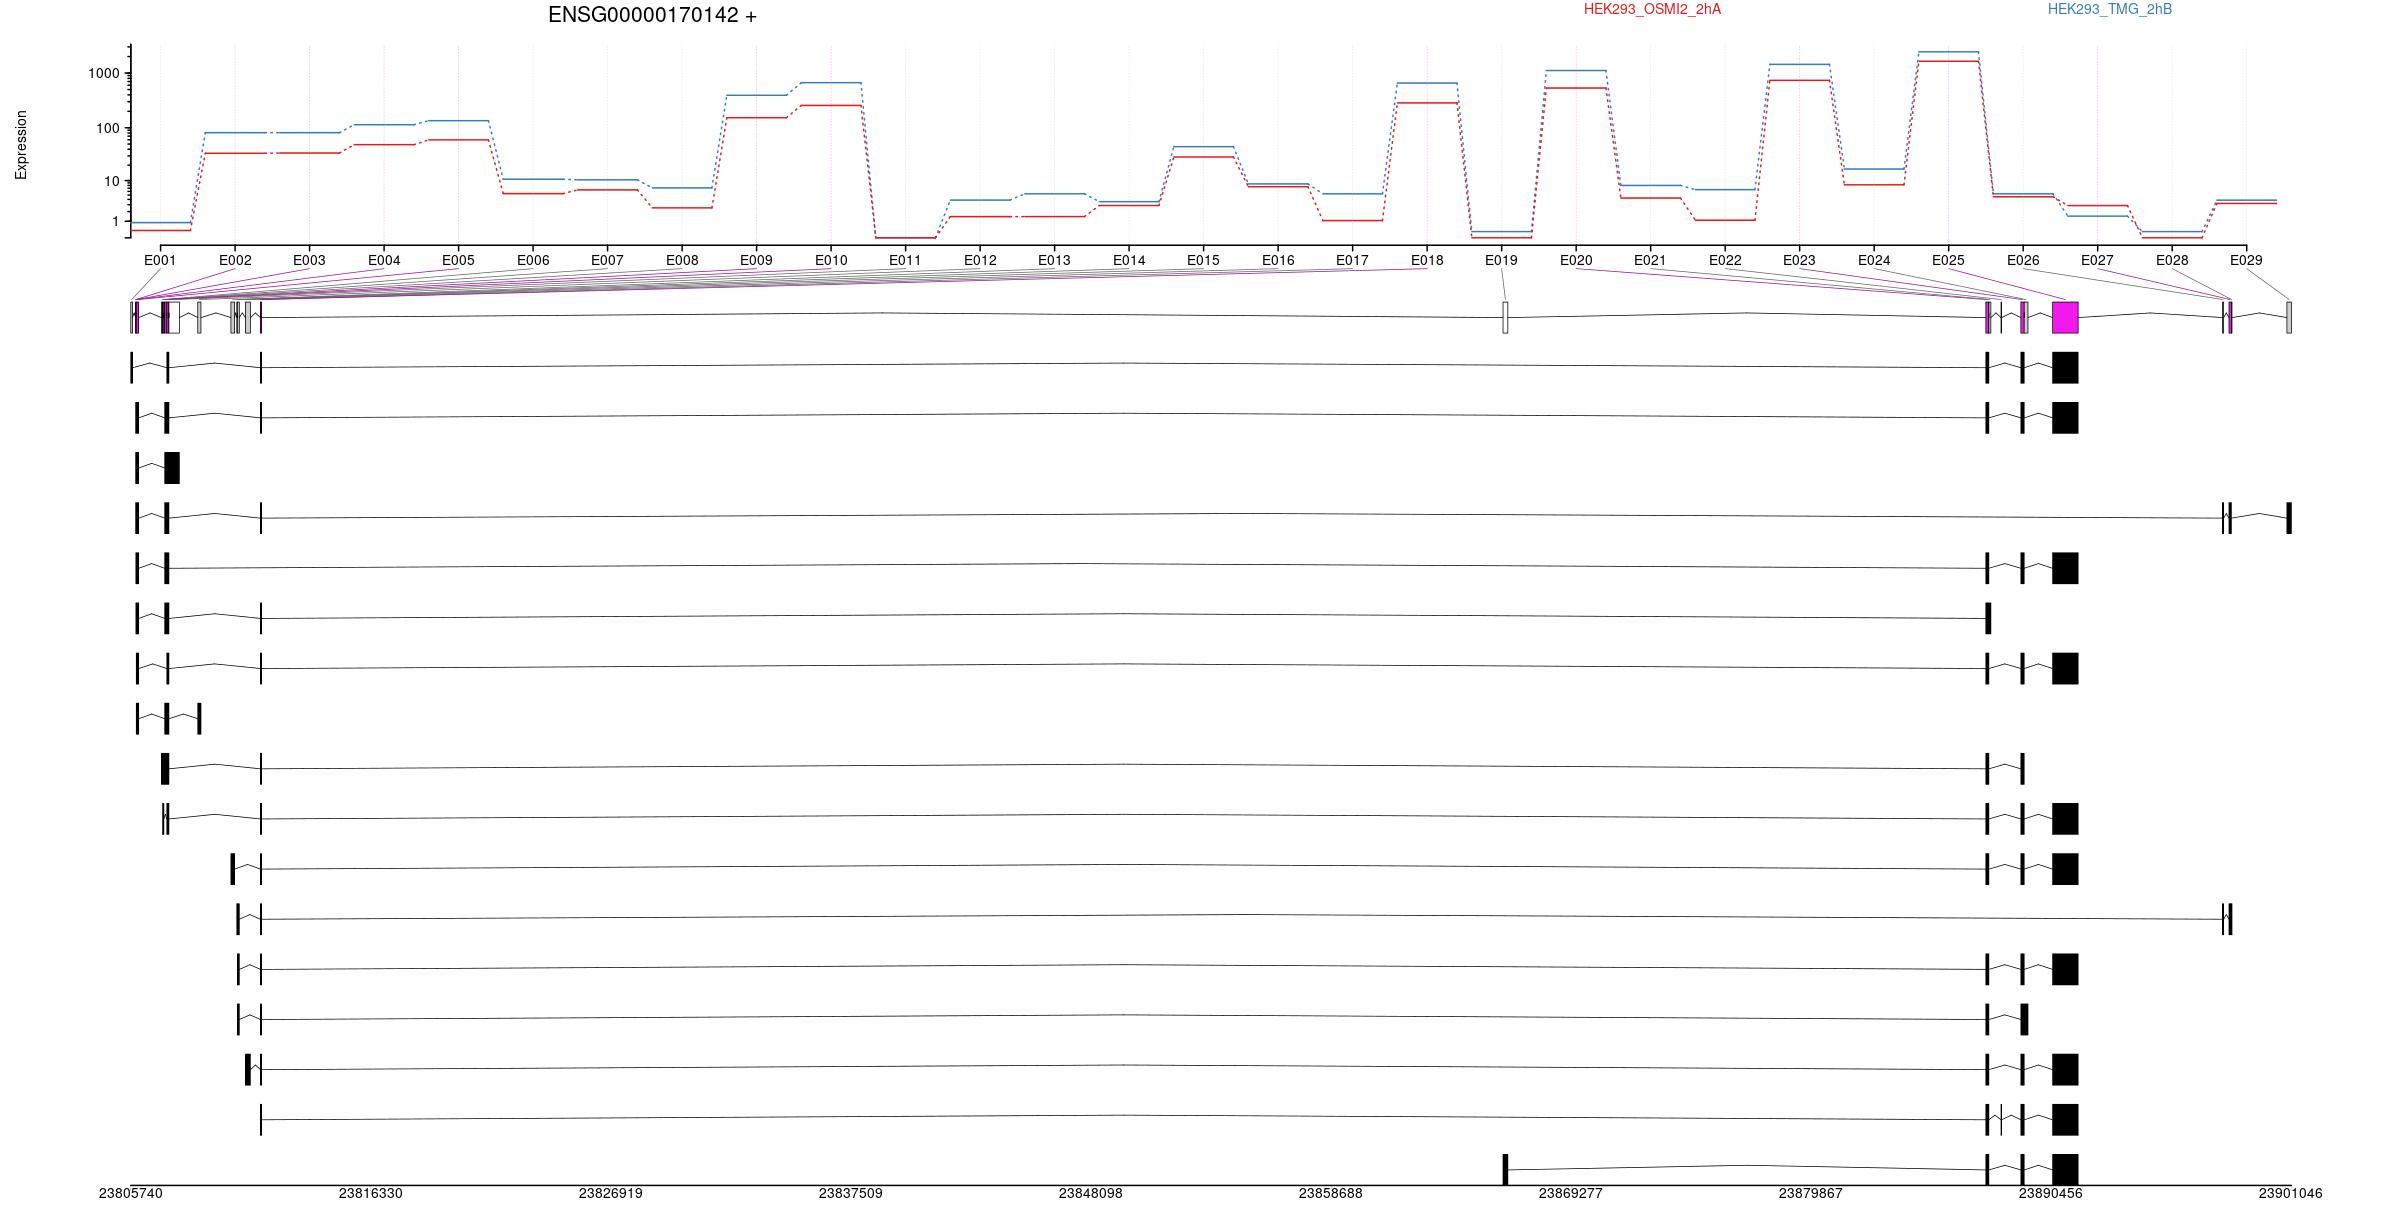Click exon bin label E022

click(1725, 260)
